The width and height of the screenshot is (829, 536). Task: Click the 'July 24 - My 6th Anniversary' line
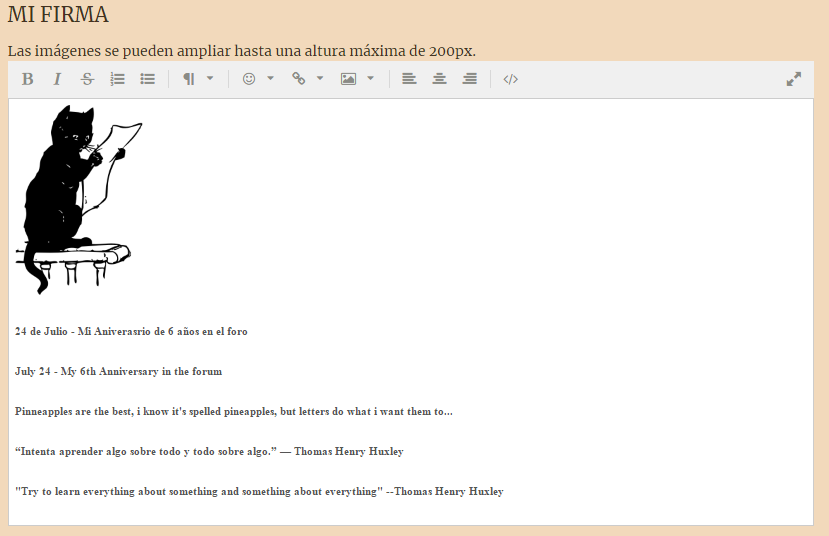118,372
